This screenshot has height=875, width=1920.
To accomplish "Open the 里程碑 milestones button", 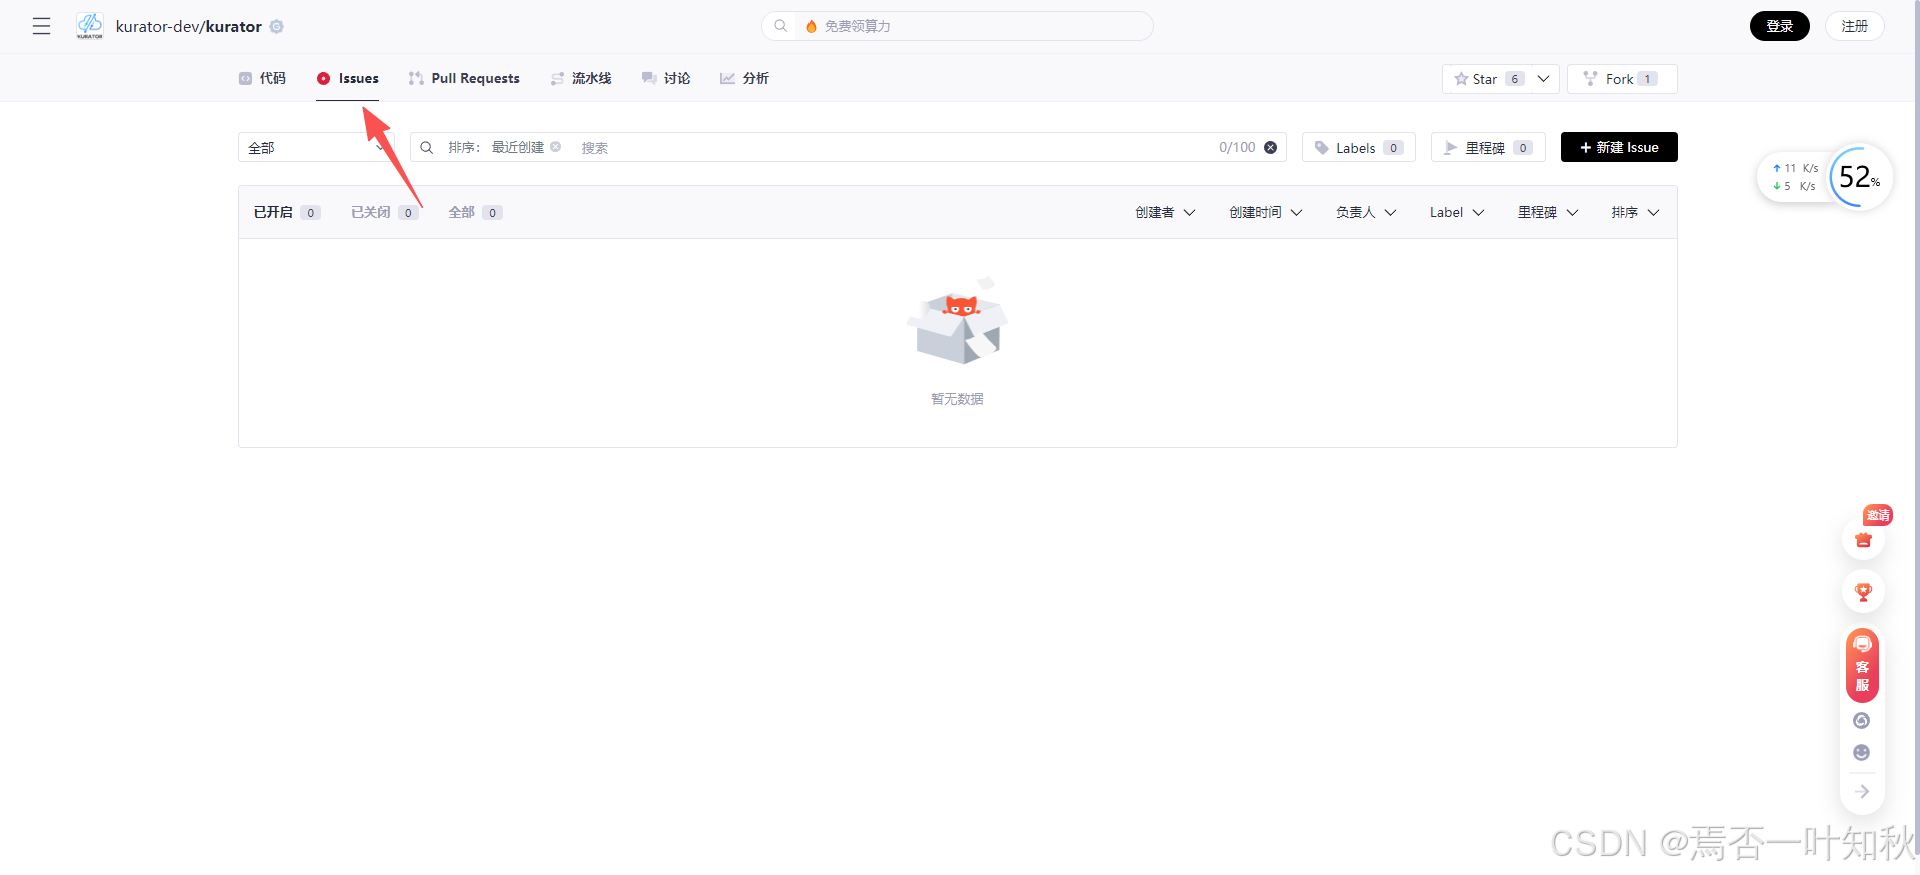I will point(1488,147).
